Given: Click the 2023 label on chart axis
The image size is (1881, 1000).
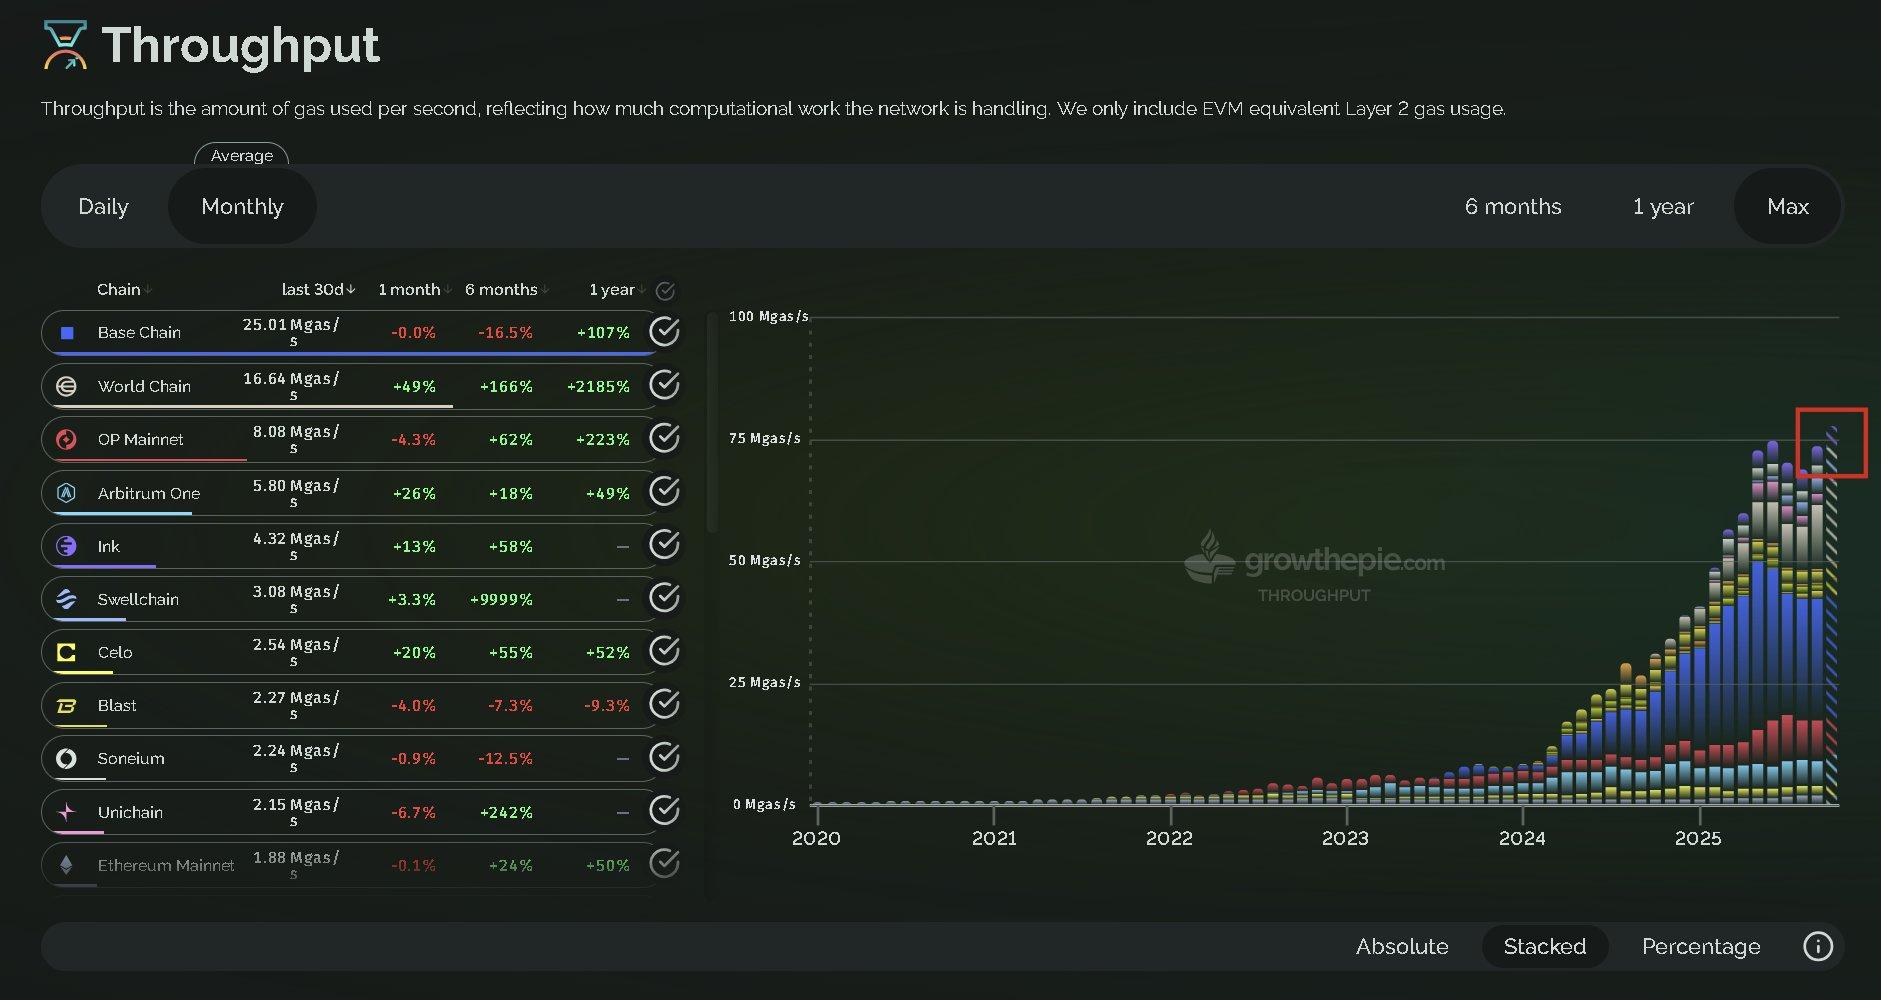Looking at the screenshot, I should click(x=1345, y=838).
